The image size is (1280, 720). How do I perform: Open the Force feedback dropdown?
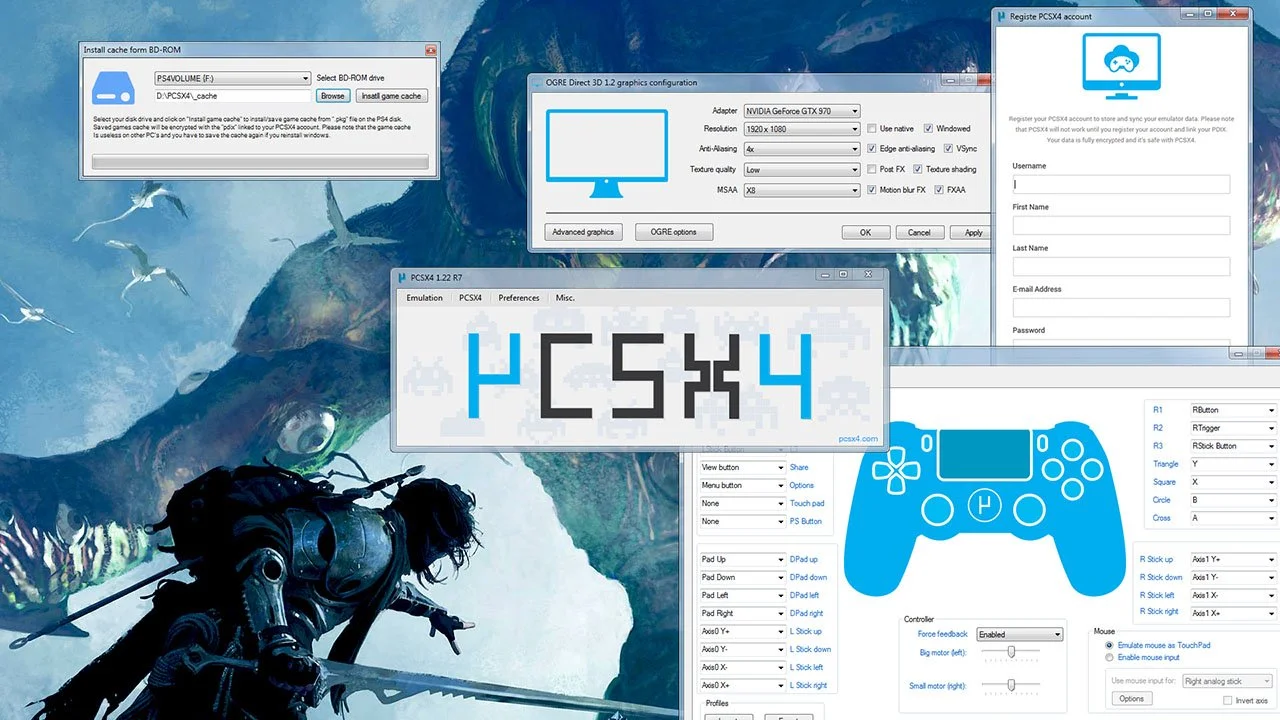[x=1019, y=634]
